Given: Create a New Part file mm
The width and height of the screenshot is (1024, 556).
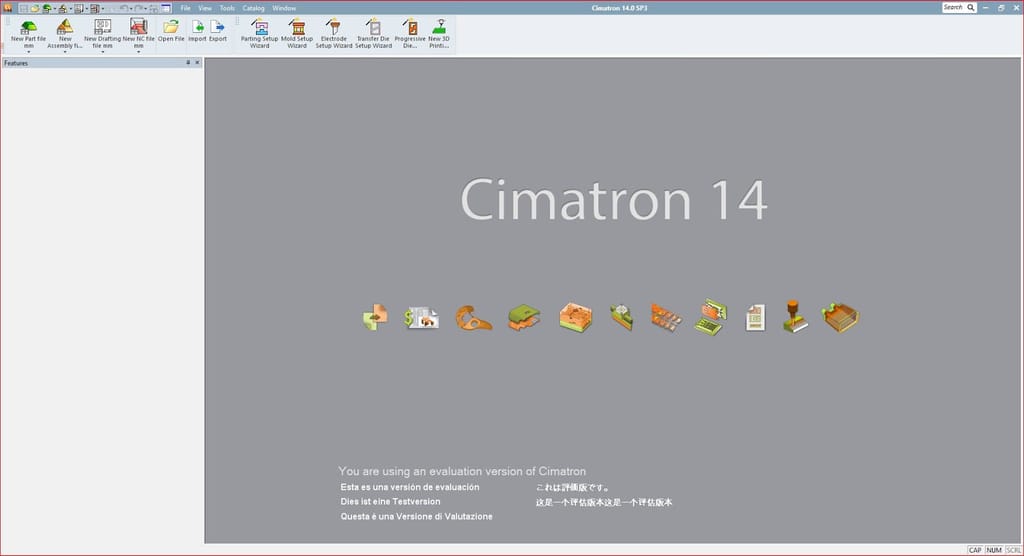Looking at the screenshot, I should (28, 33).
